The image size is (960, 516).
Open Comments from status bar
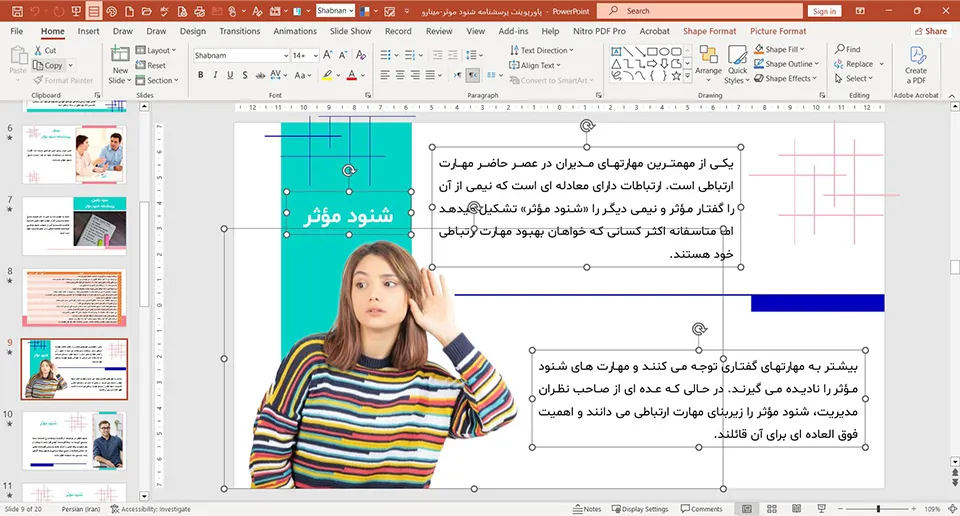[x=702, y=509]
